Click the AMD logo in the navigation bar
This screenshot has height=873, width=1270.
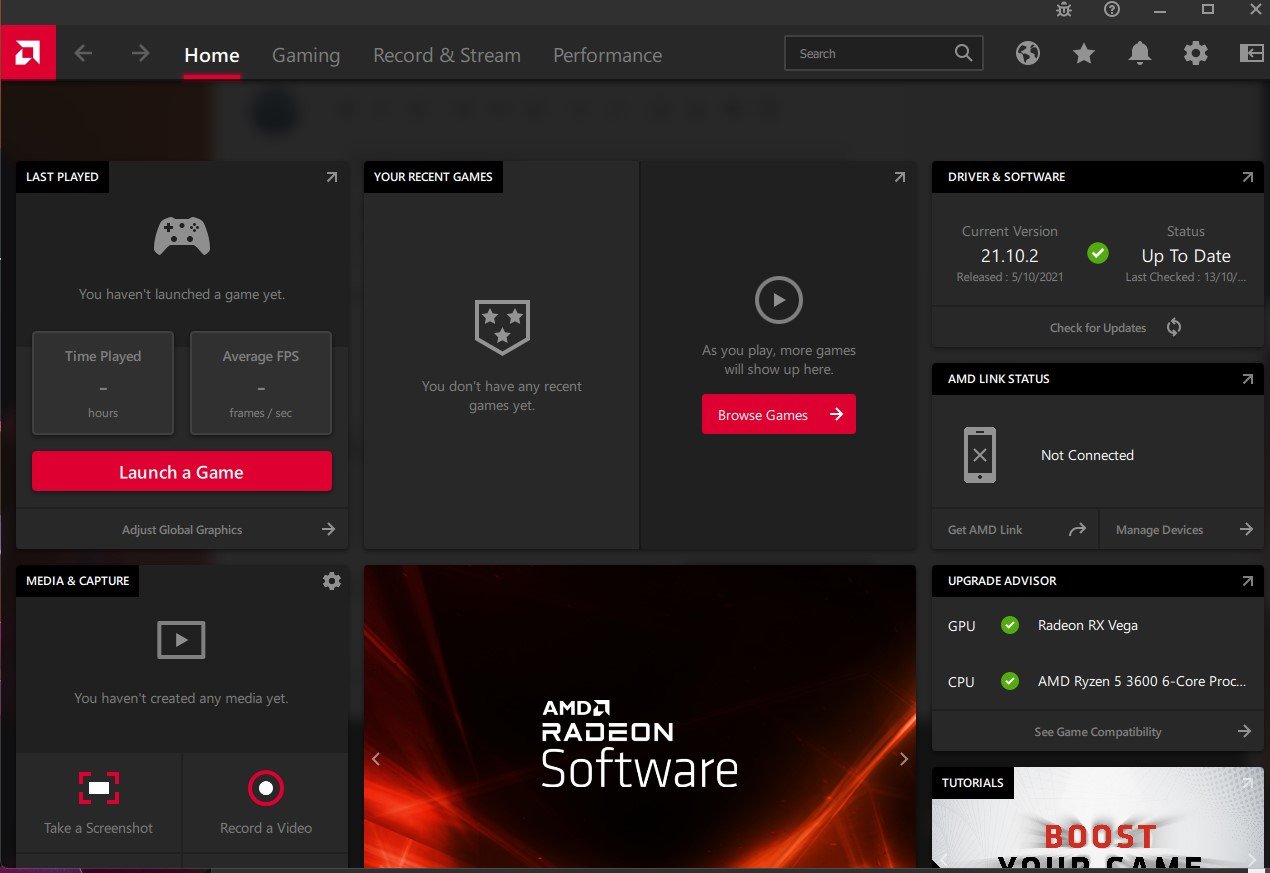point(28,53)
